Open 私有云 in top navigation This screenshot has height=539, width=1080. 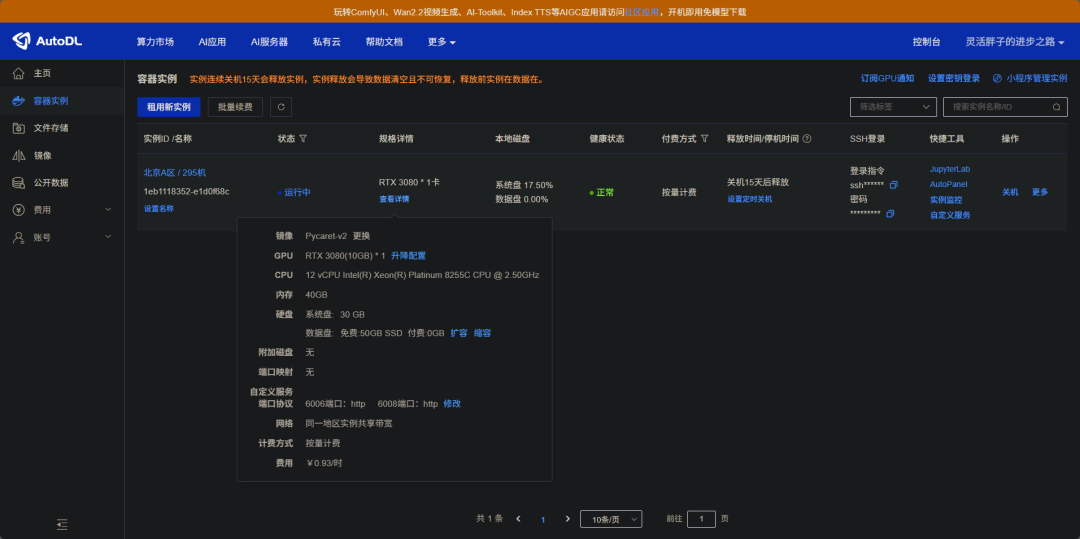coord(326,42)
